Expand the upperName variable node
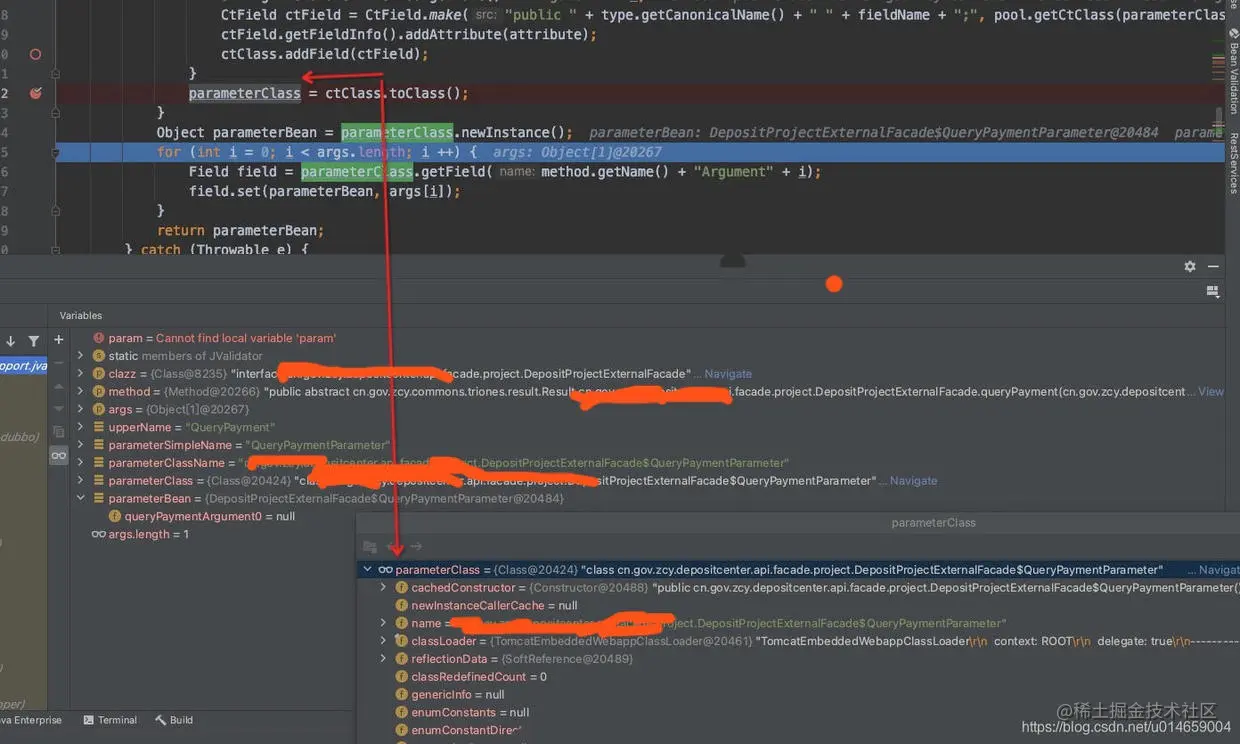Viewport: 1240px width, 744px height. click(82, 427)
